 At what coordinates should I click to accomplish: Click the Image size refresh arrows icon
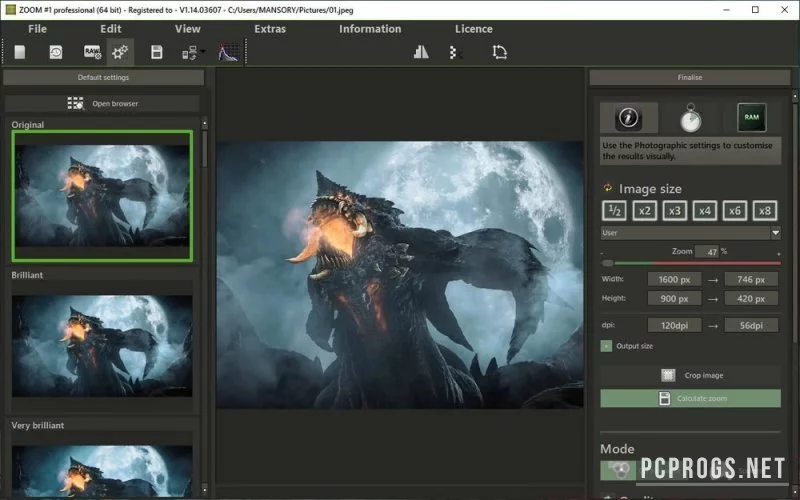[x=608, y=188]
